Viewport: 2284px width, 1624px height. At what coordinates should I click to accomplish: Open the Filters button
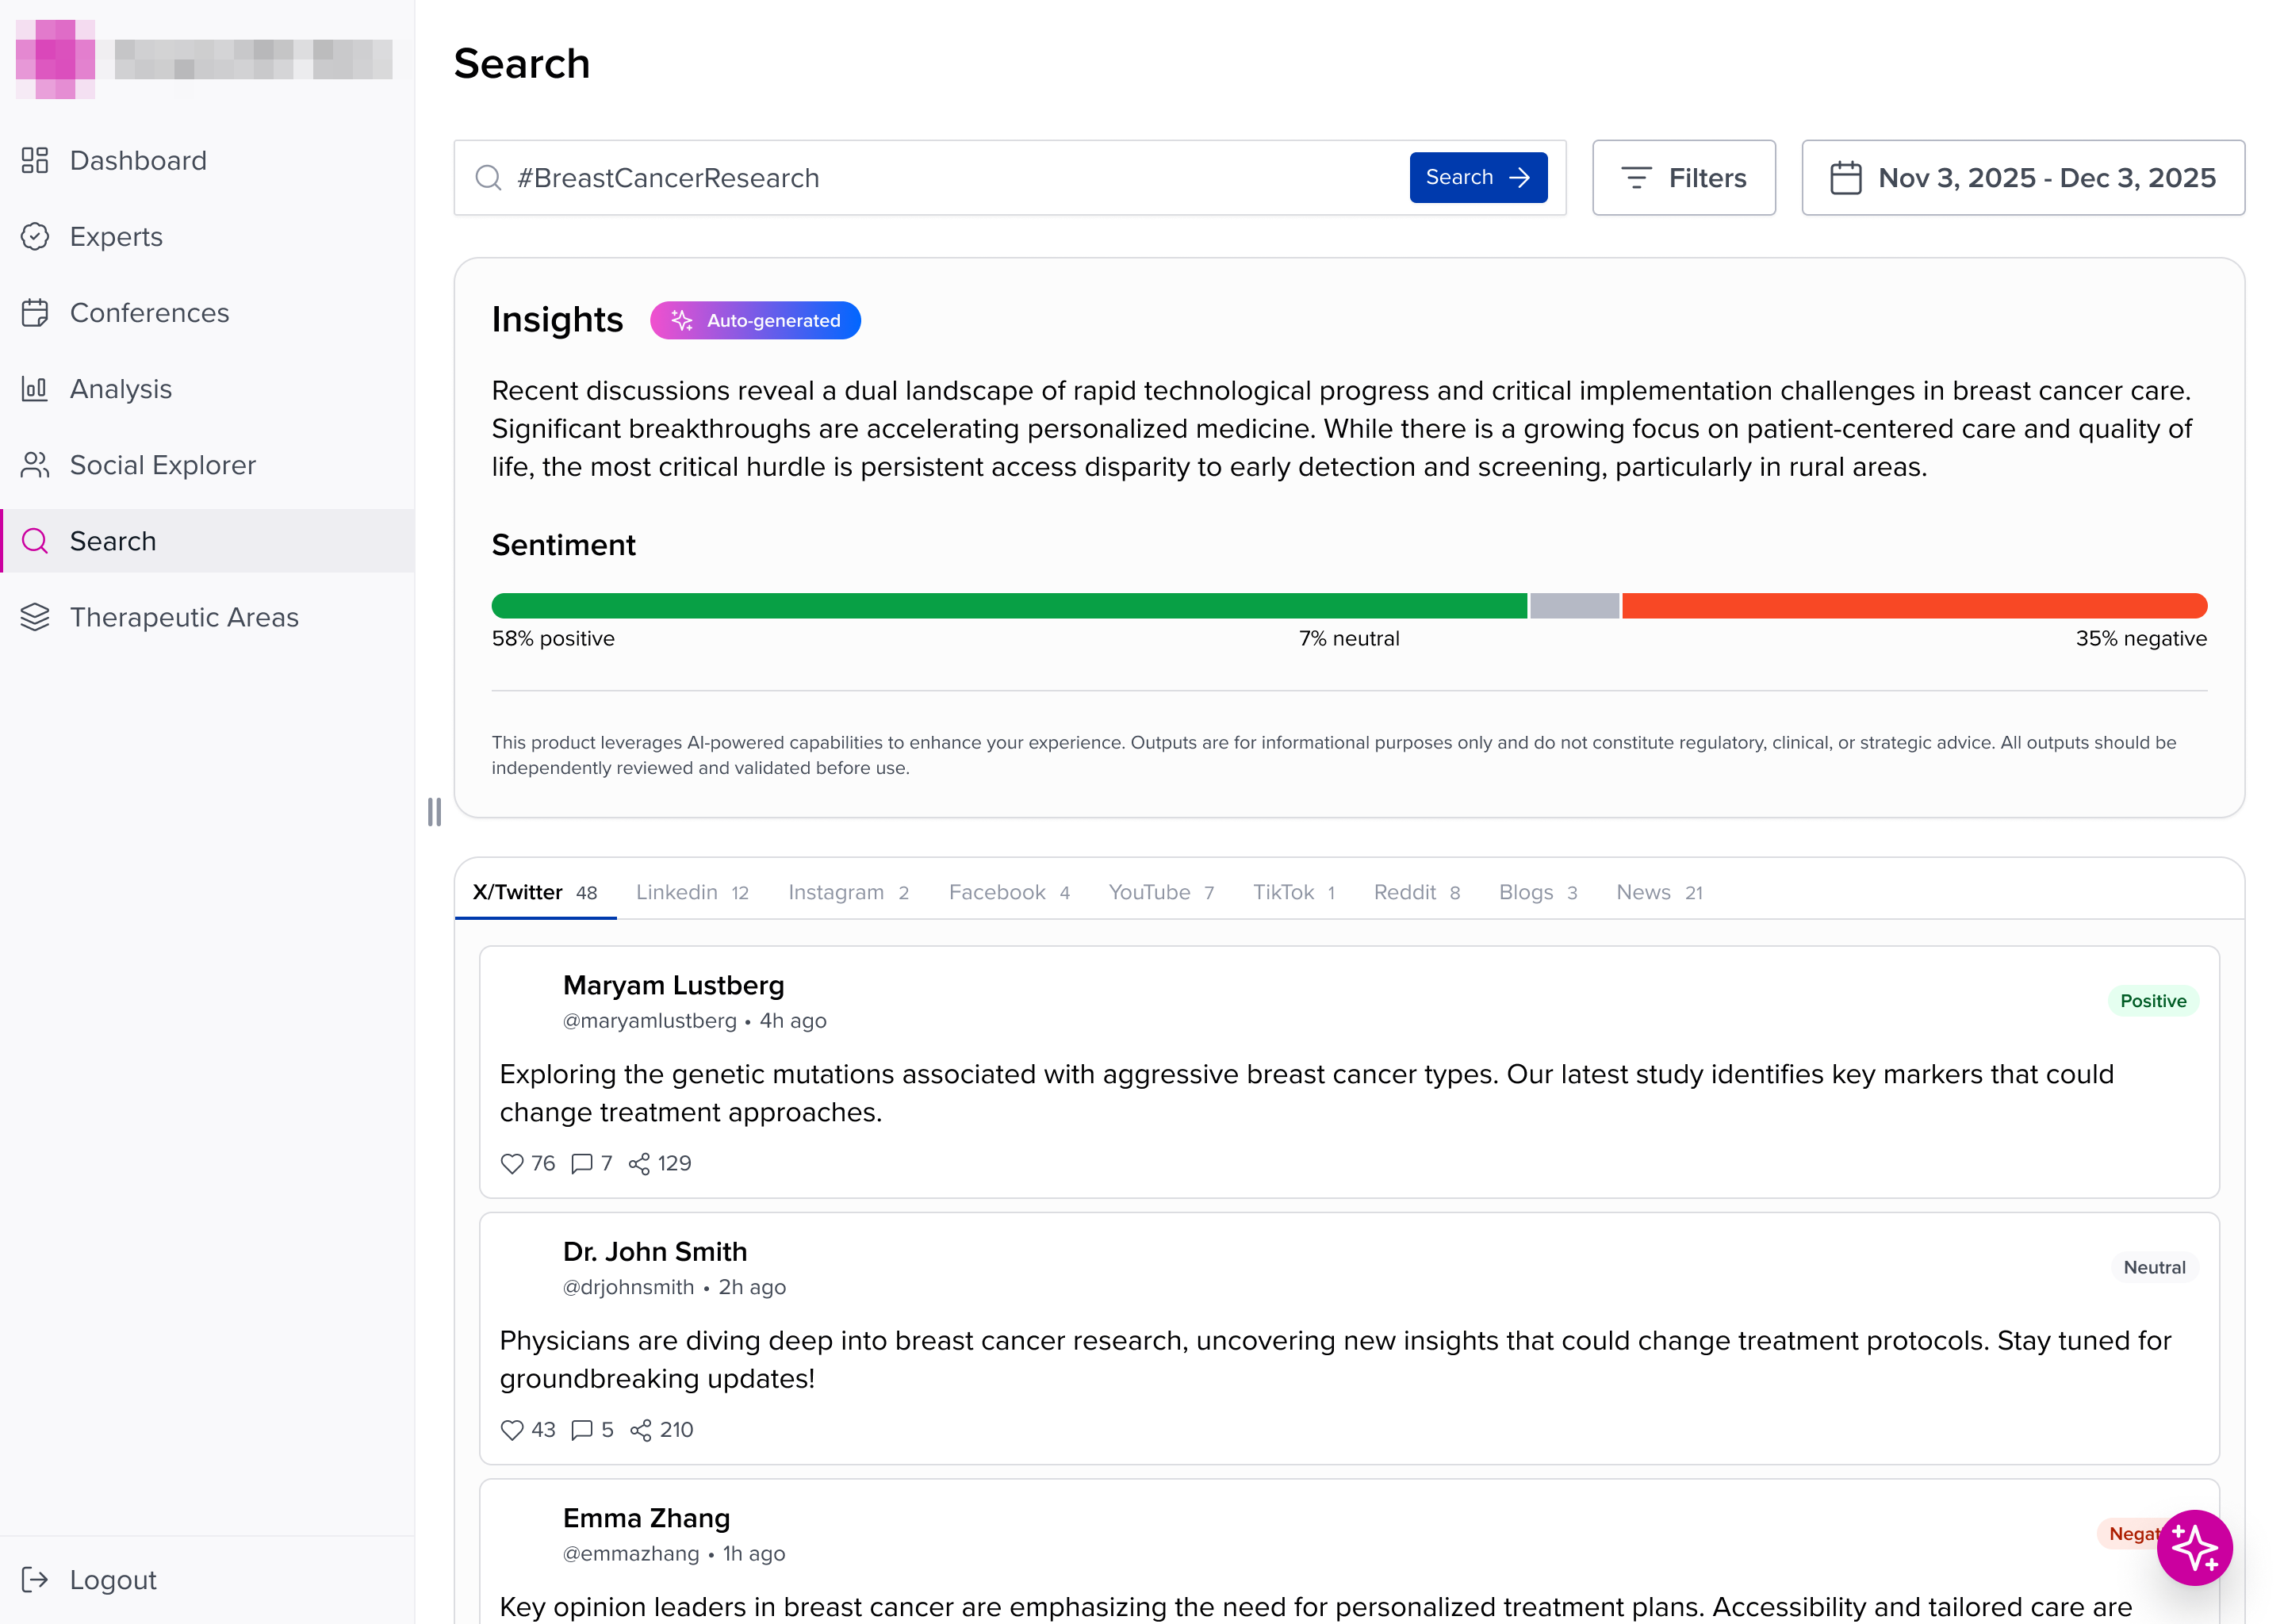(x=1684, y=177)
